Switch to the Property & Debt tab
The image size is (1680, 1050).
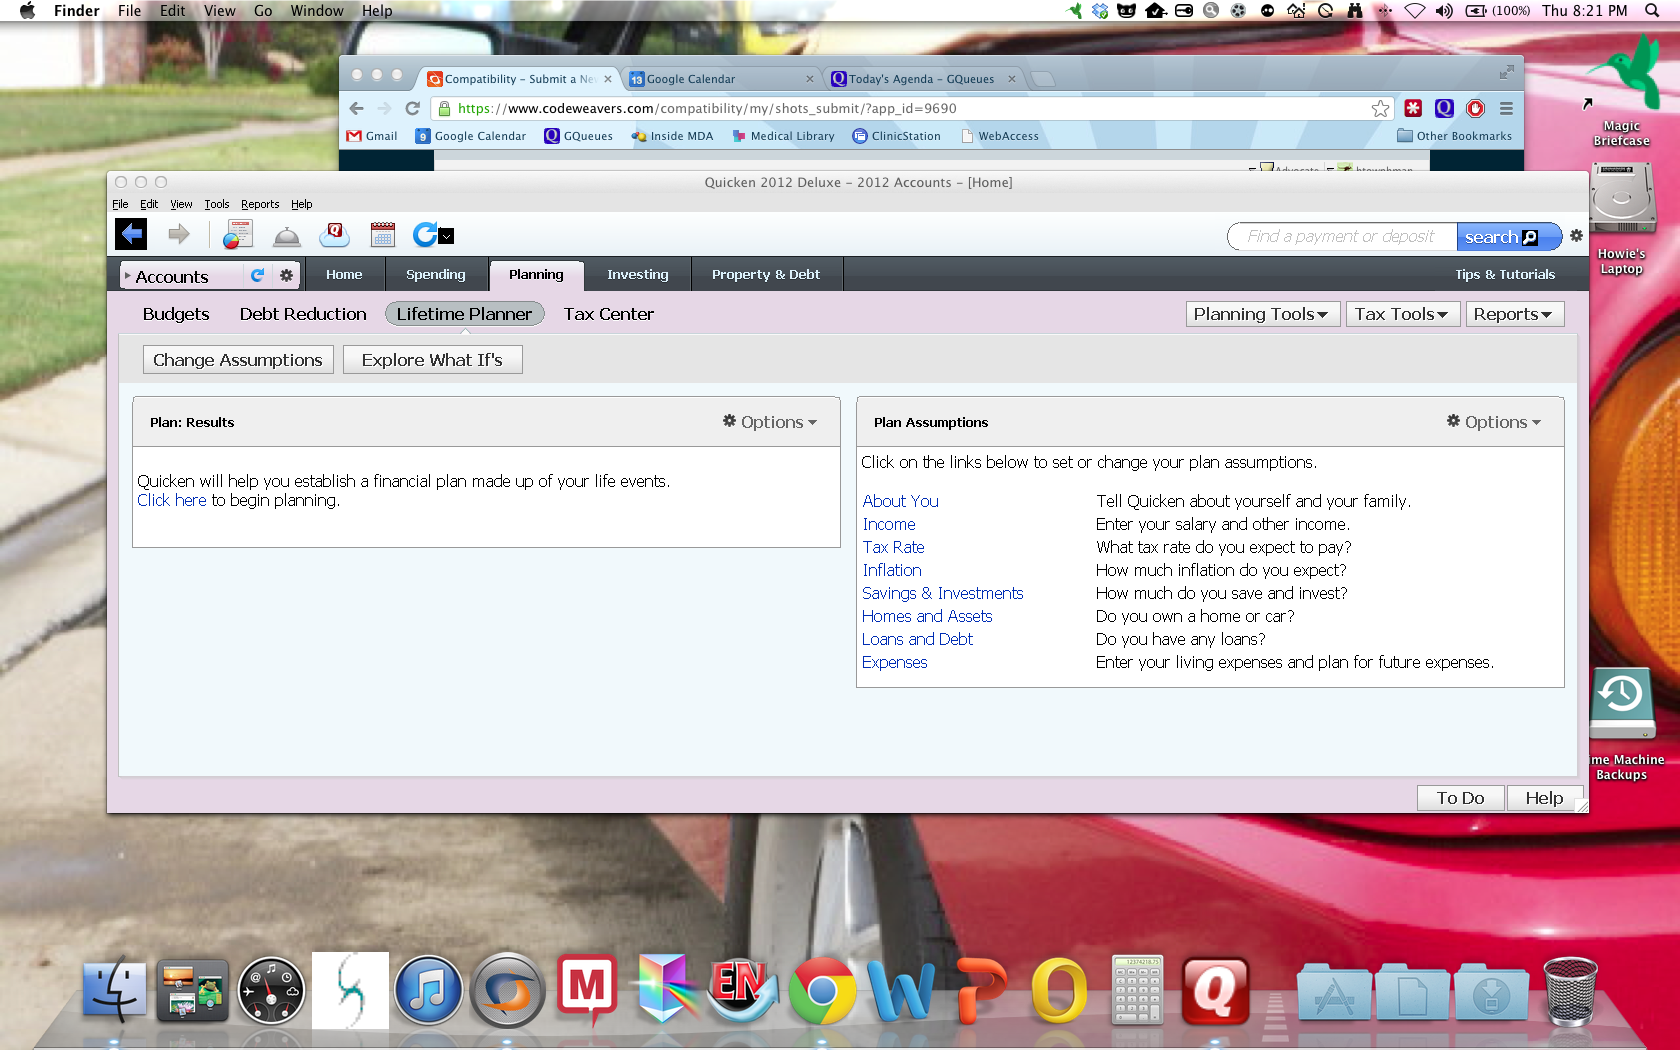(x=766, y=274)
